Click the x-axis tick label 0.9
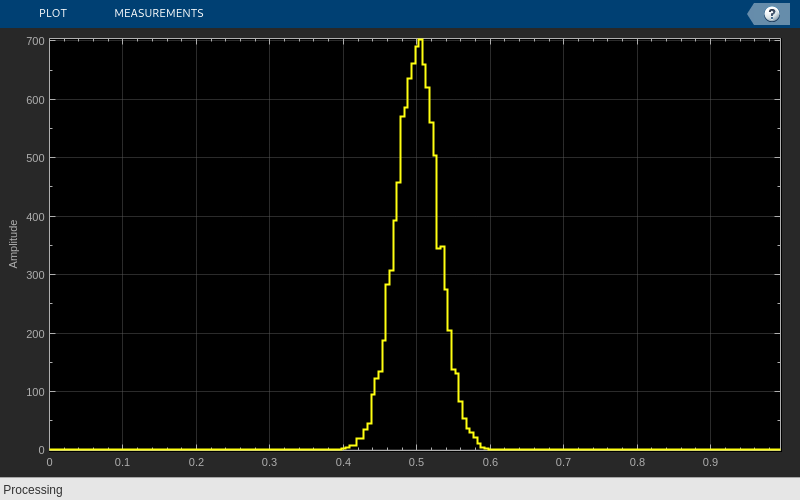Viewport: 800px width, 500px height. [x=710, y=462]
